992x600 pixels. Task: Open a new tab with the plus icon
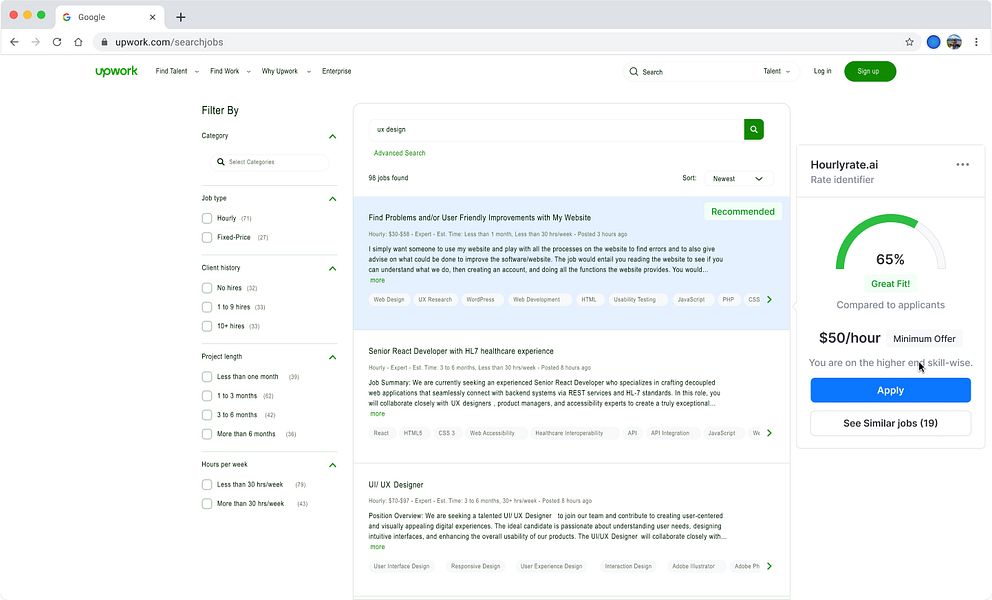[180, 17]
